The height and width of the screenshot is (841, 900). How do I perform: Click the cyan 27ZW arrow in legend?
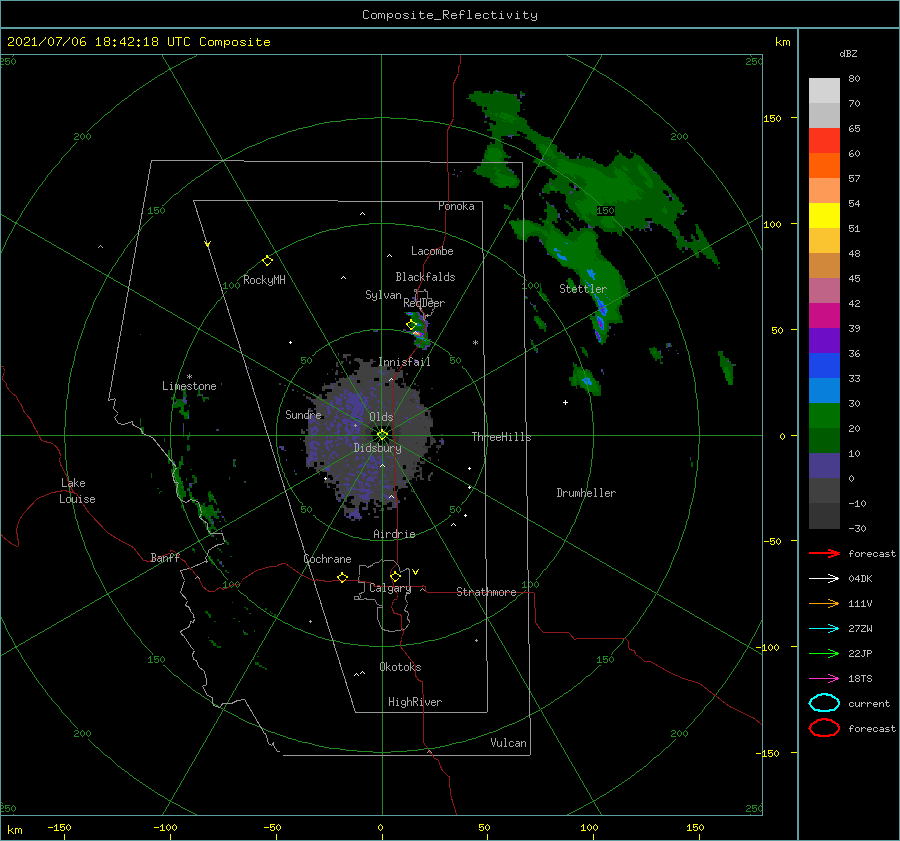[824, 629]
